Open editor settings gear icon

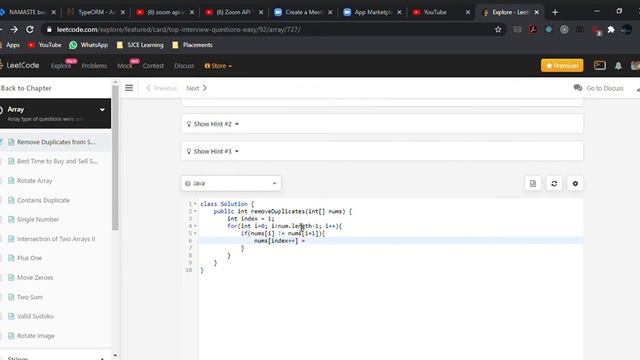coord(575,183)
